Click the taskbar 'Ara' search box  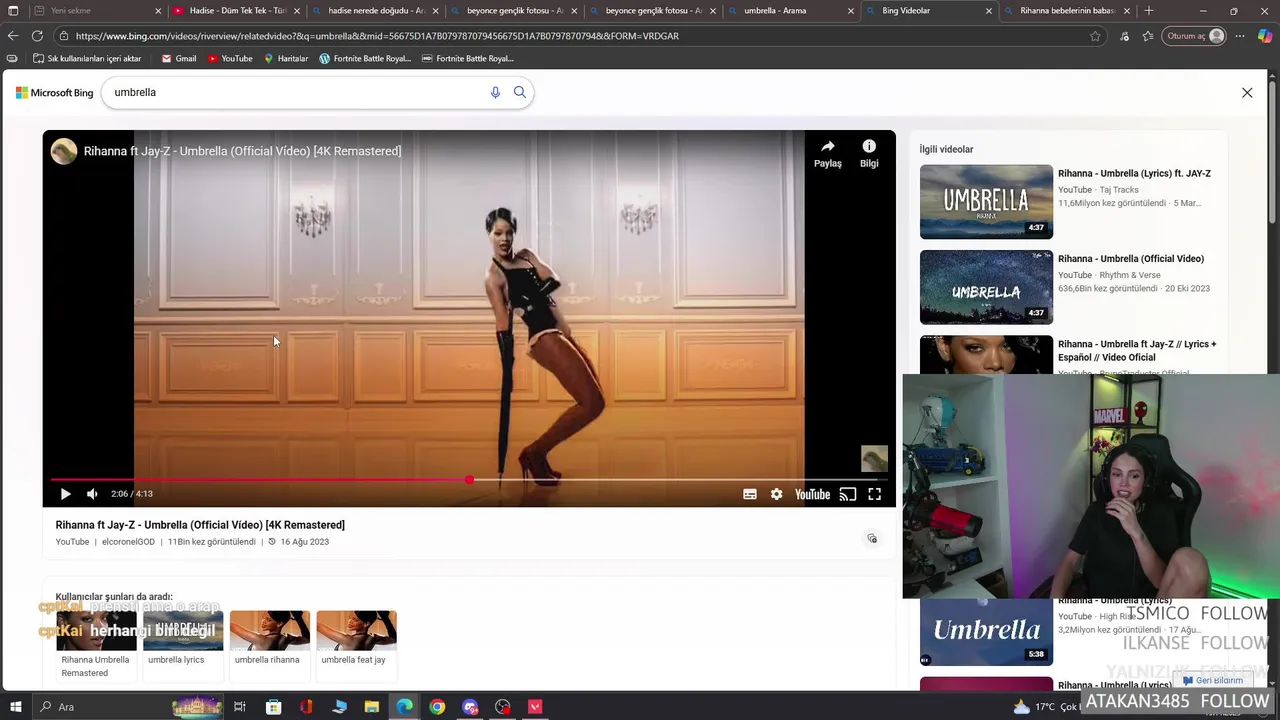click(130, 707)
